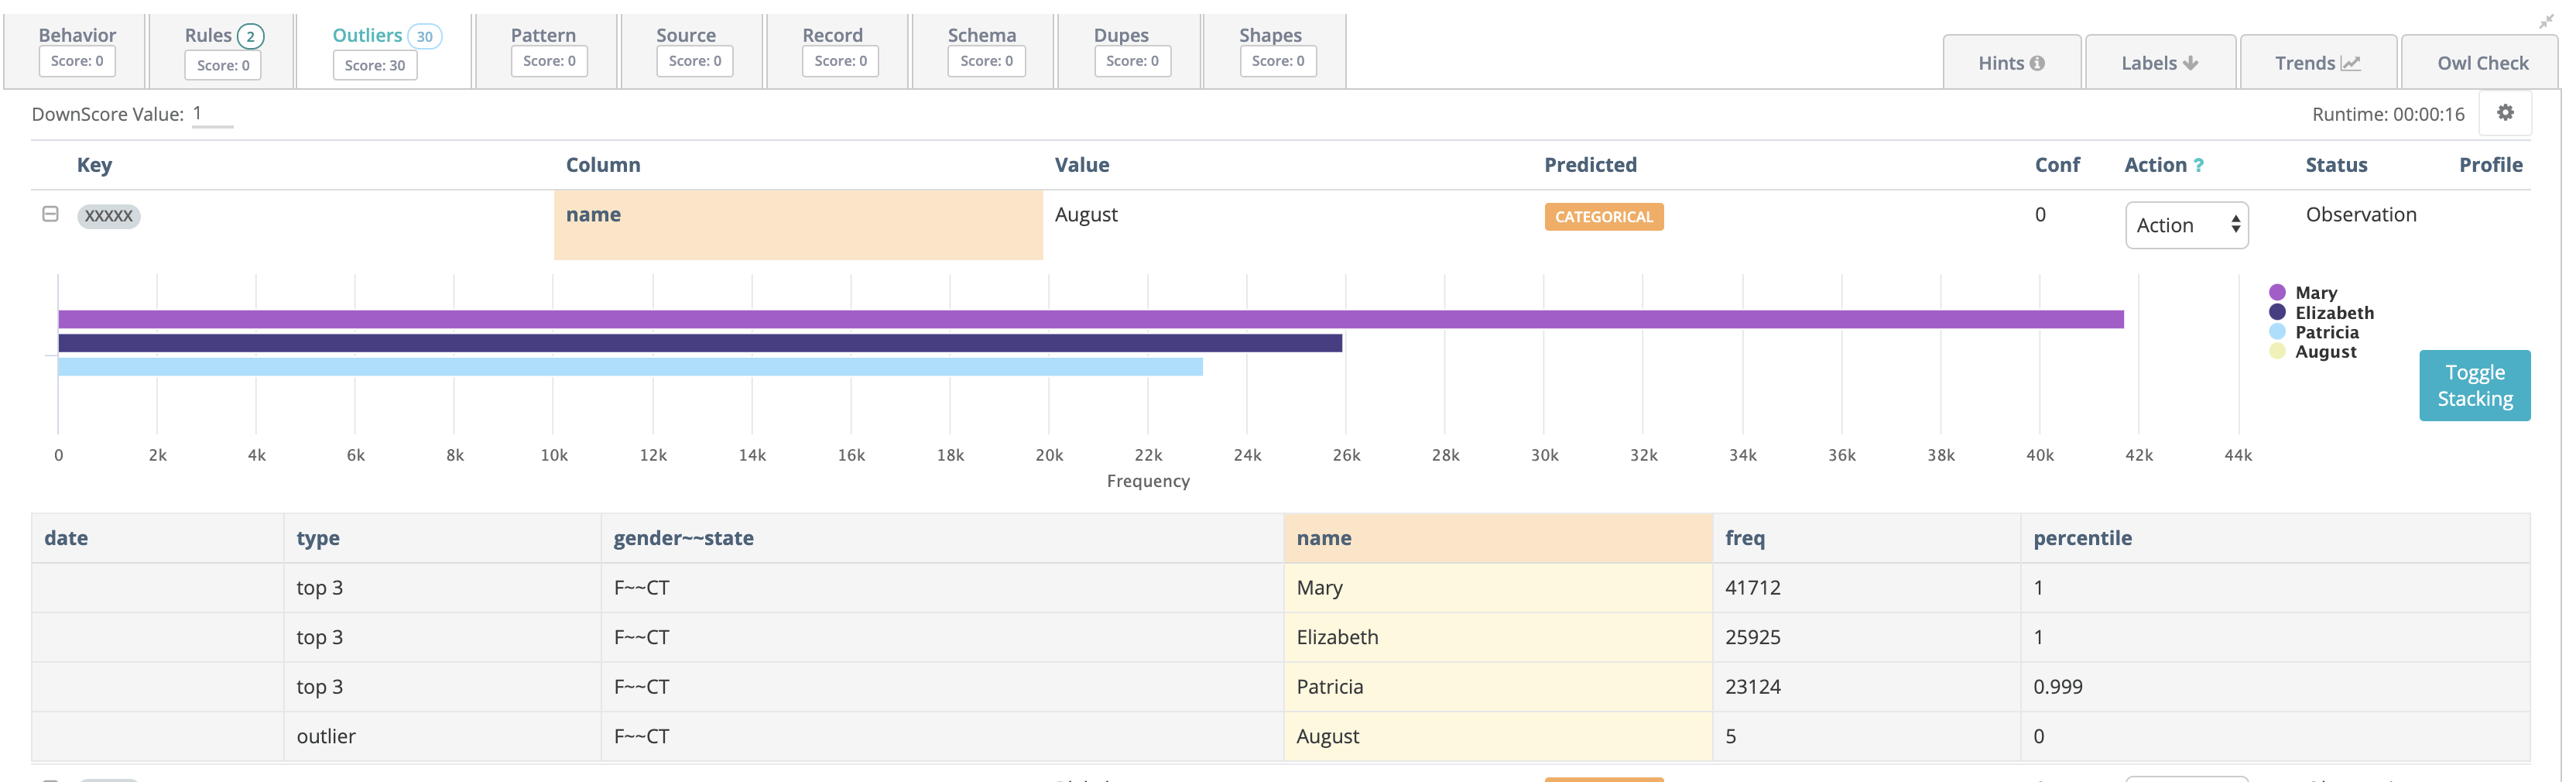The width and height of the screenshot is (2576, 782).
Task: Open the Labels dropdown
Action: [x=2159, y=63]
